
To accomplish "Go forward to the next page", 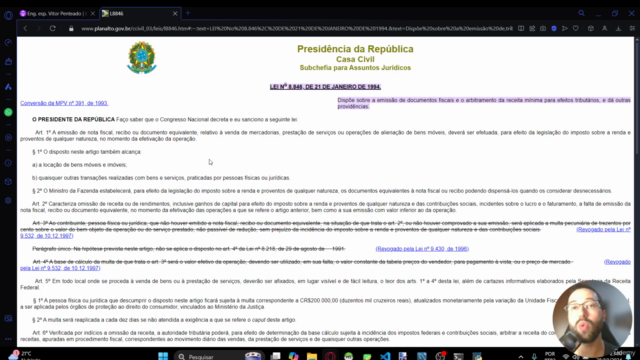I will click(38, 29).
